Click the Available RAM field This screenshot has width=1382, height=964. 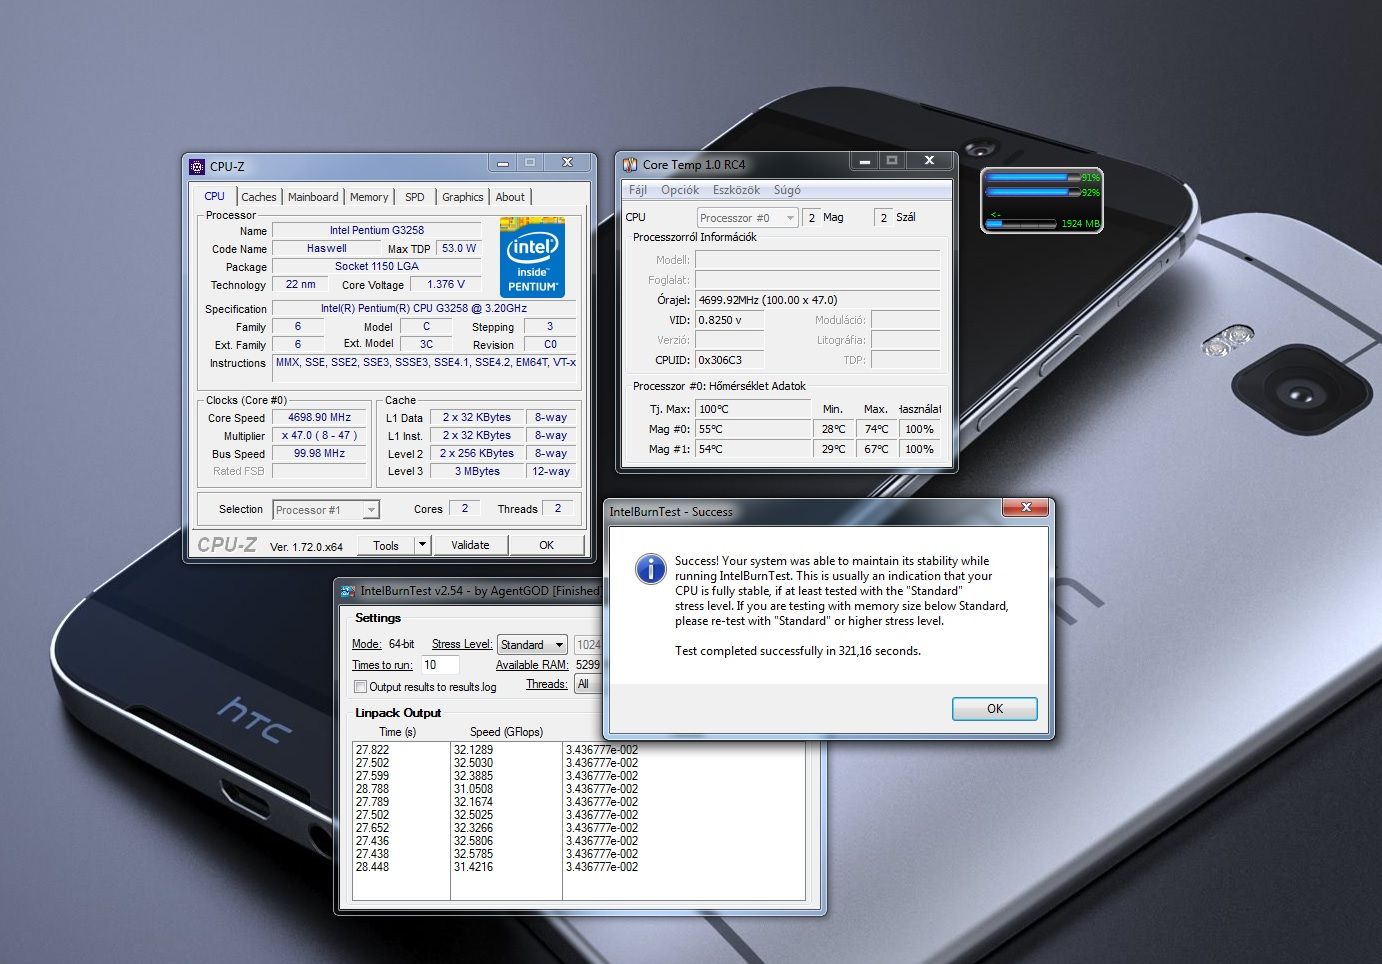587,665
